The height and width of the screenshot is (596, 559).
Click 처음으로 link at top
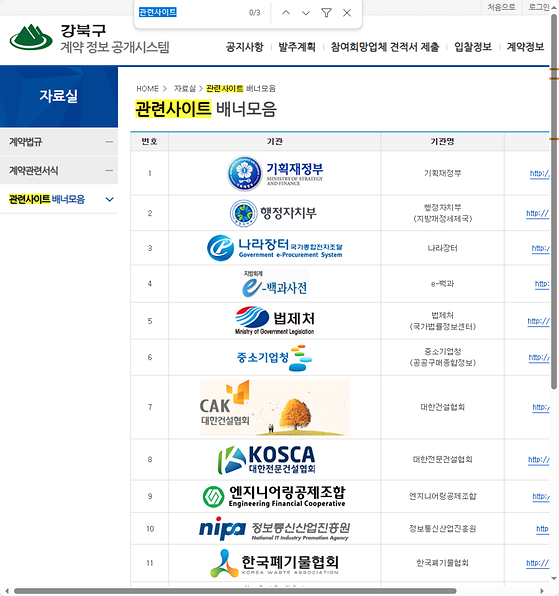501,7
